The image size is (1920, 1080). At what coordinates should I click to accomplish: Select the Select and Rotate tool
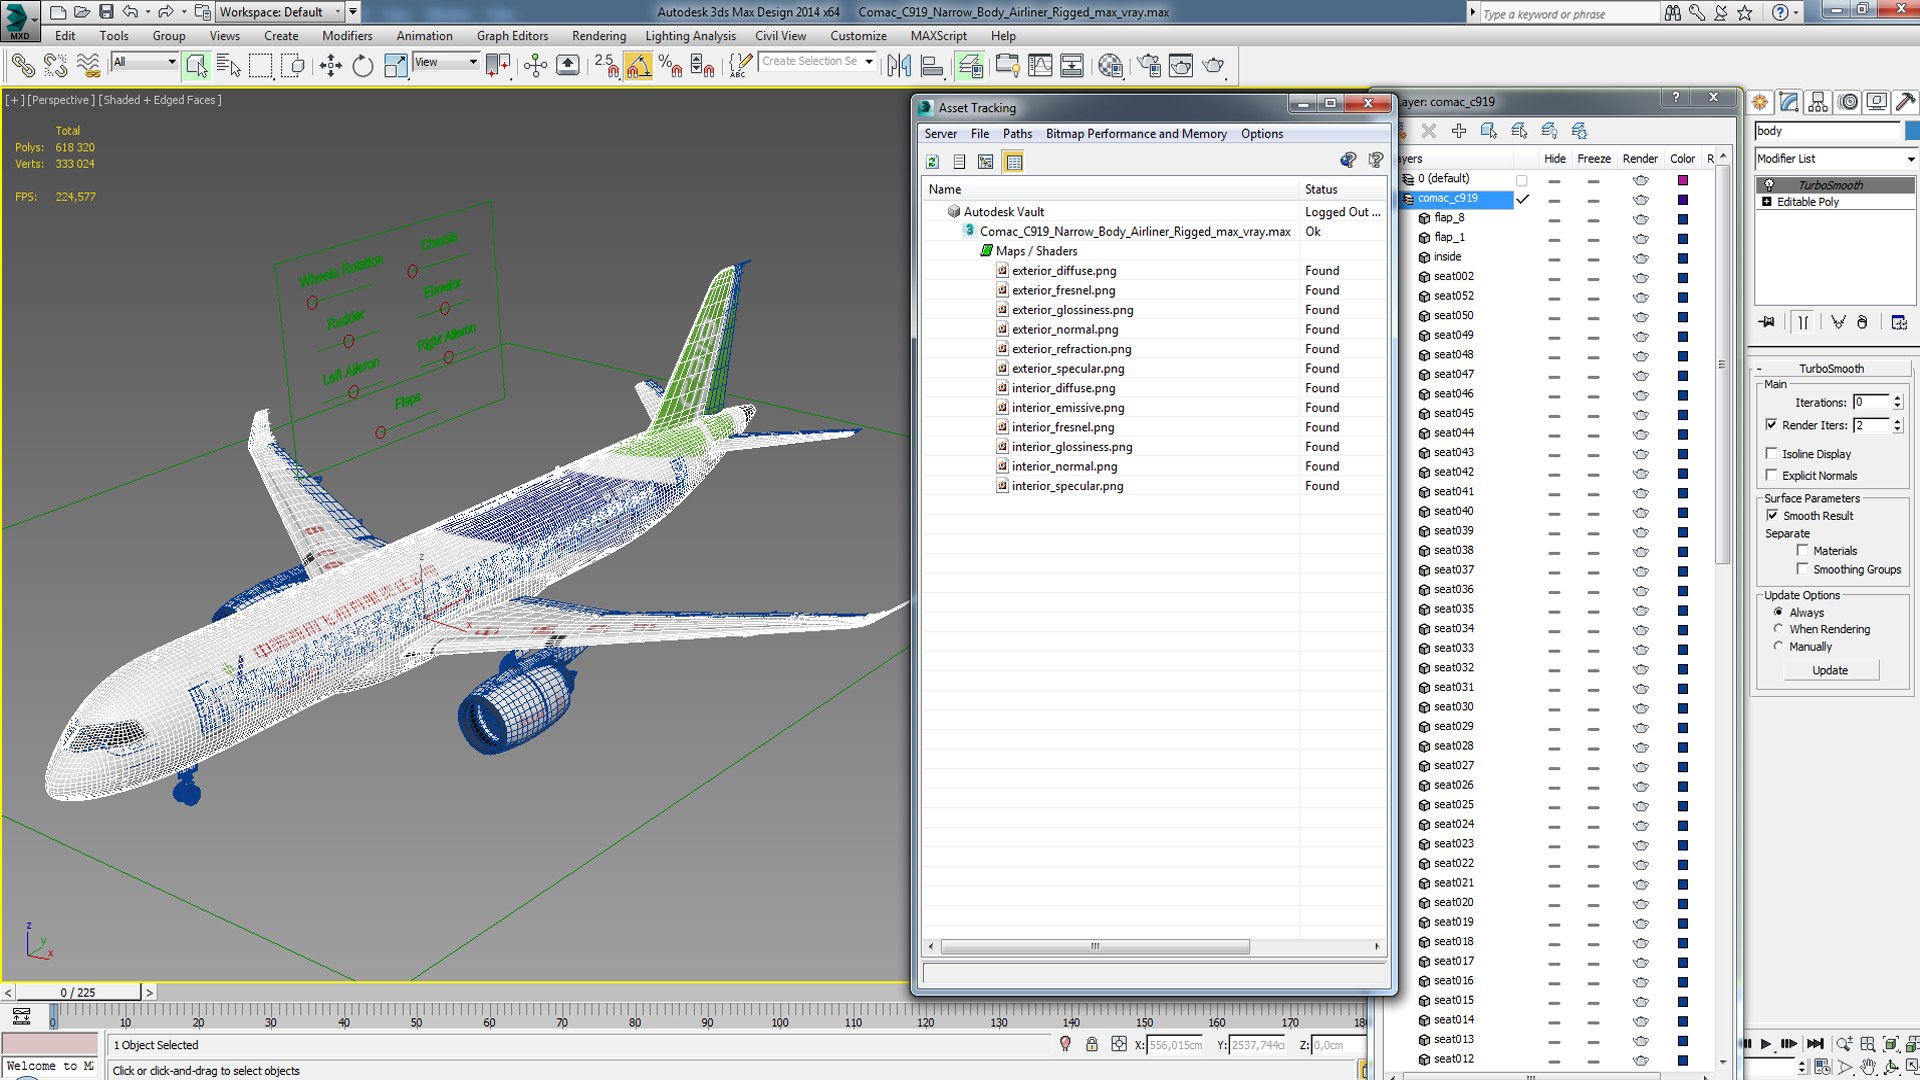pos(362,66)
